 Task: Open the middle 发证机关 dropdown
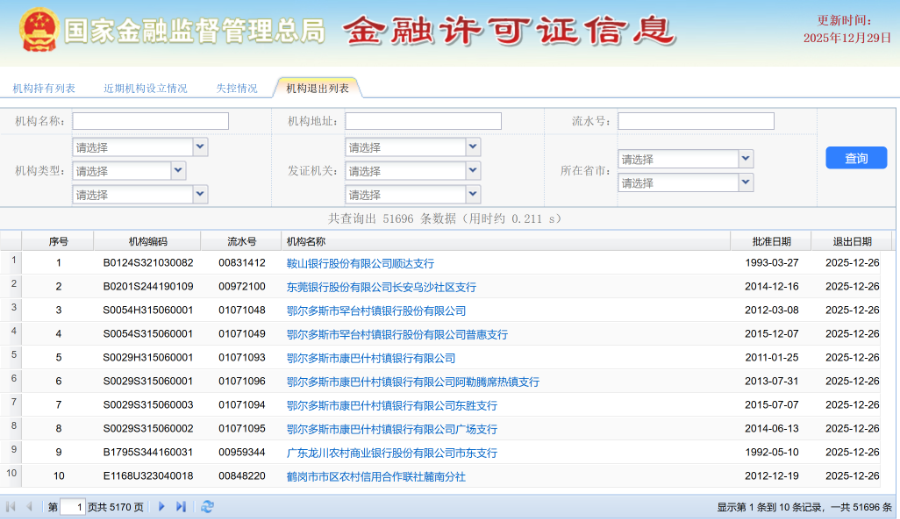pos(472,171)
